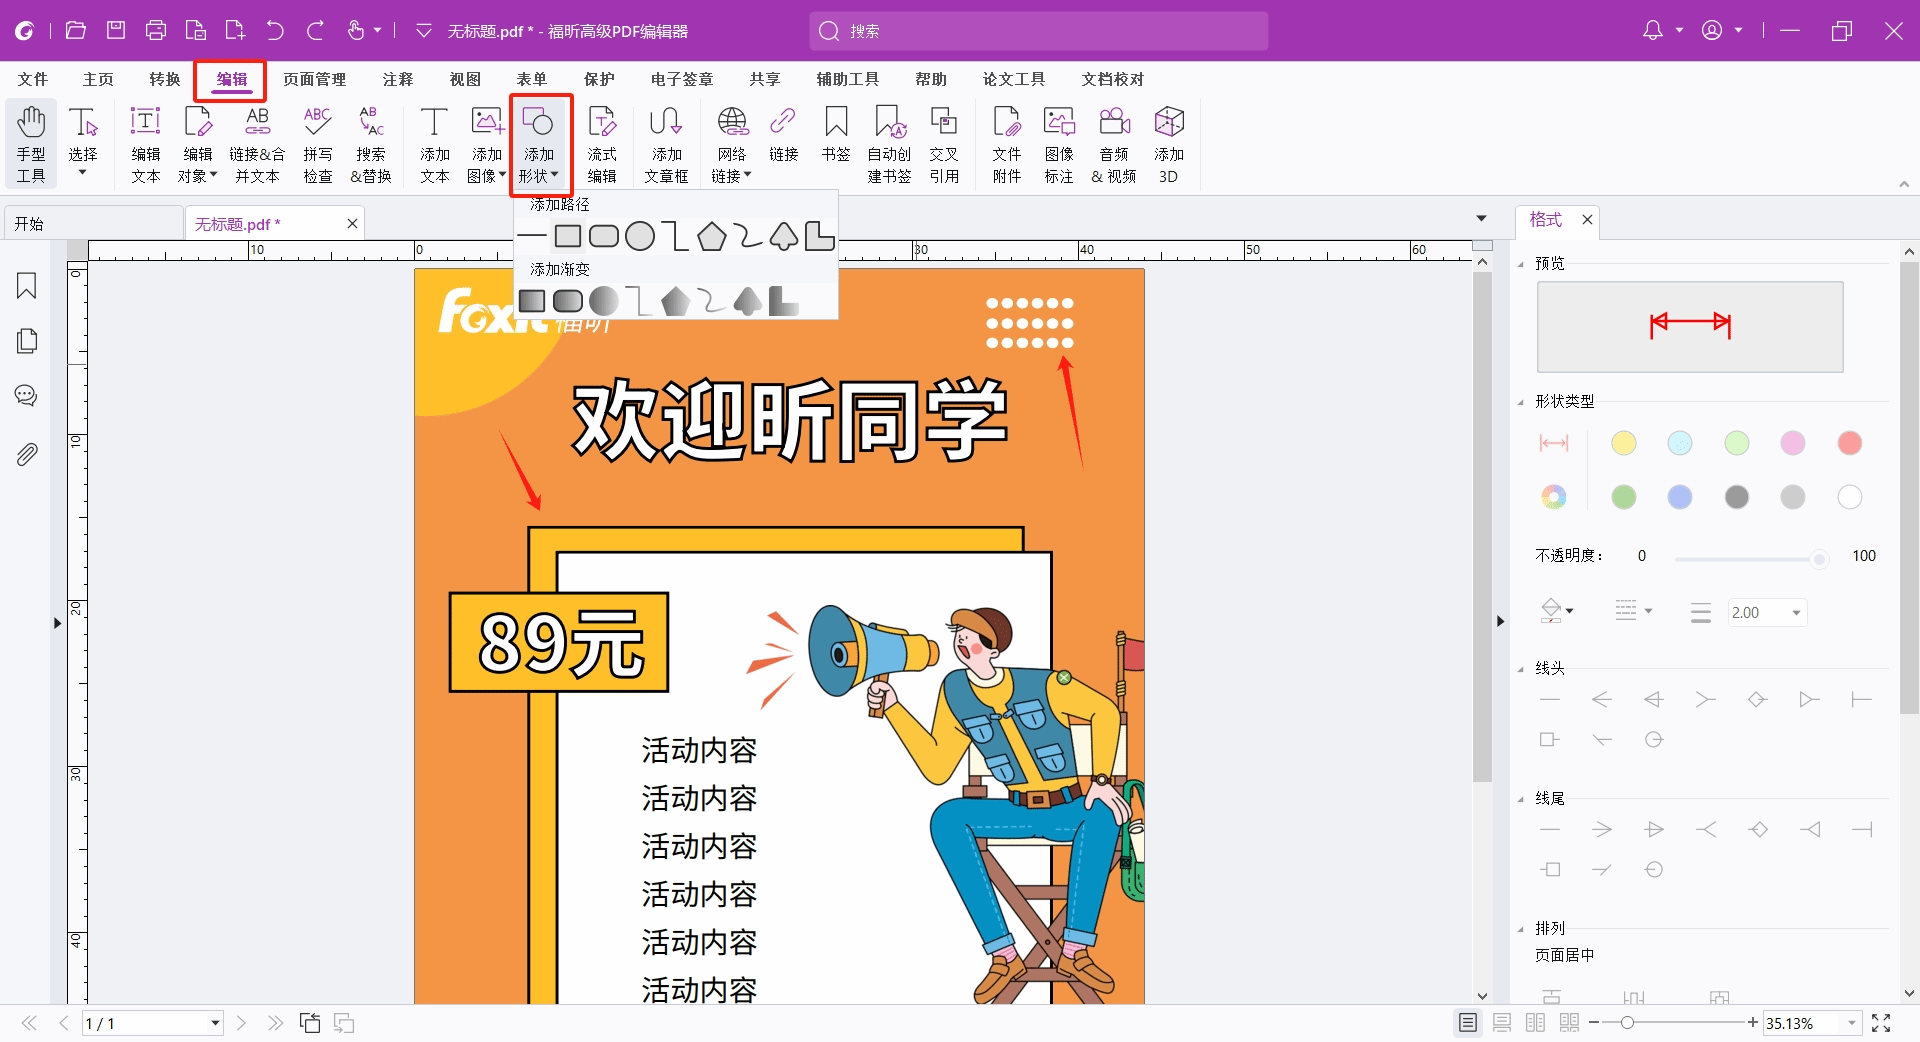Toggle fullscreen mode in status bar

tap(1881, 1023)
